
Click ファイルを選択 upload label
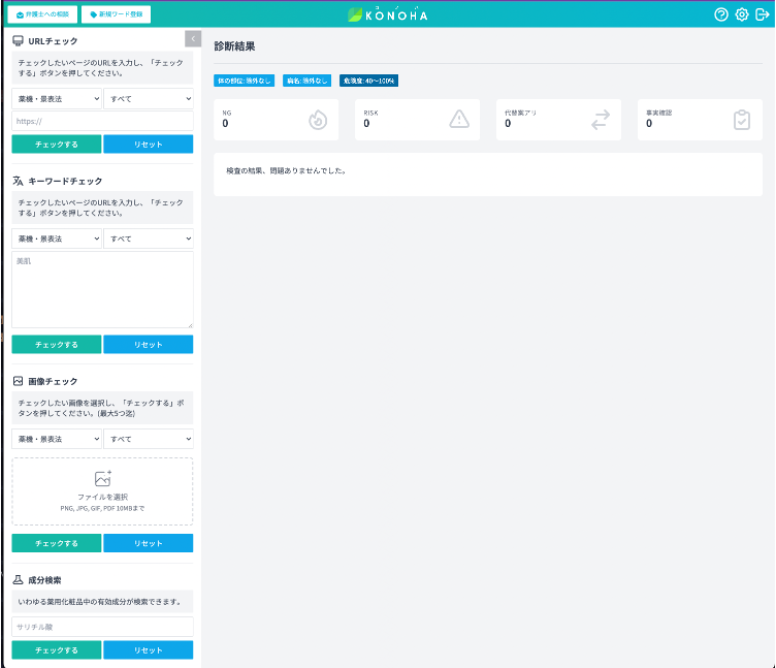tap(102, 497)
